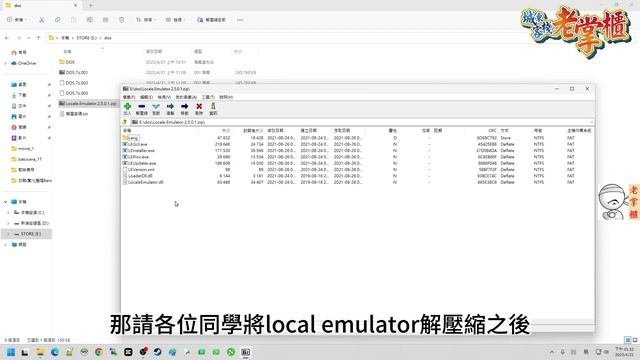Expand the STORE (E:) drive node

tap(8, 234)
